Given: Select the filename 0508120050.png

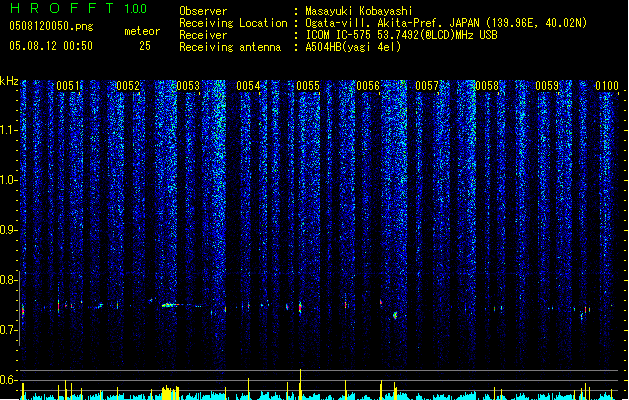Looking at the screenshot, I should [x=51, y=26].
